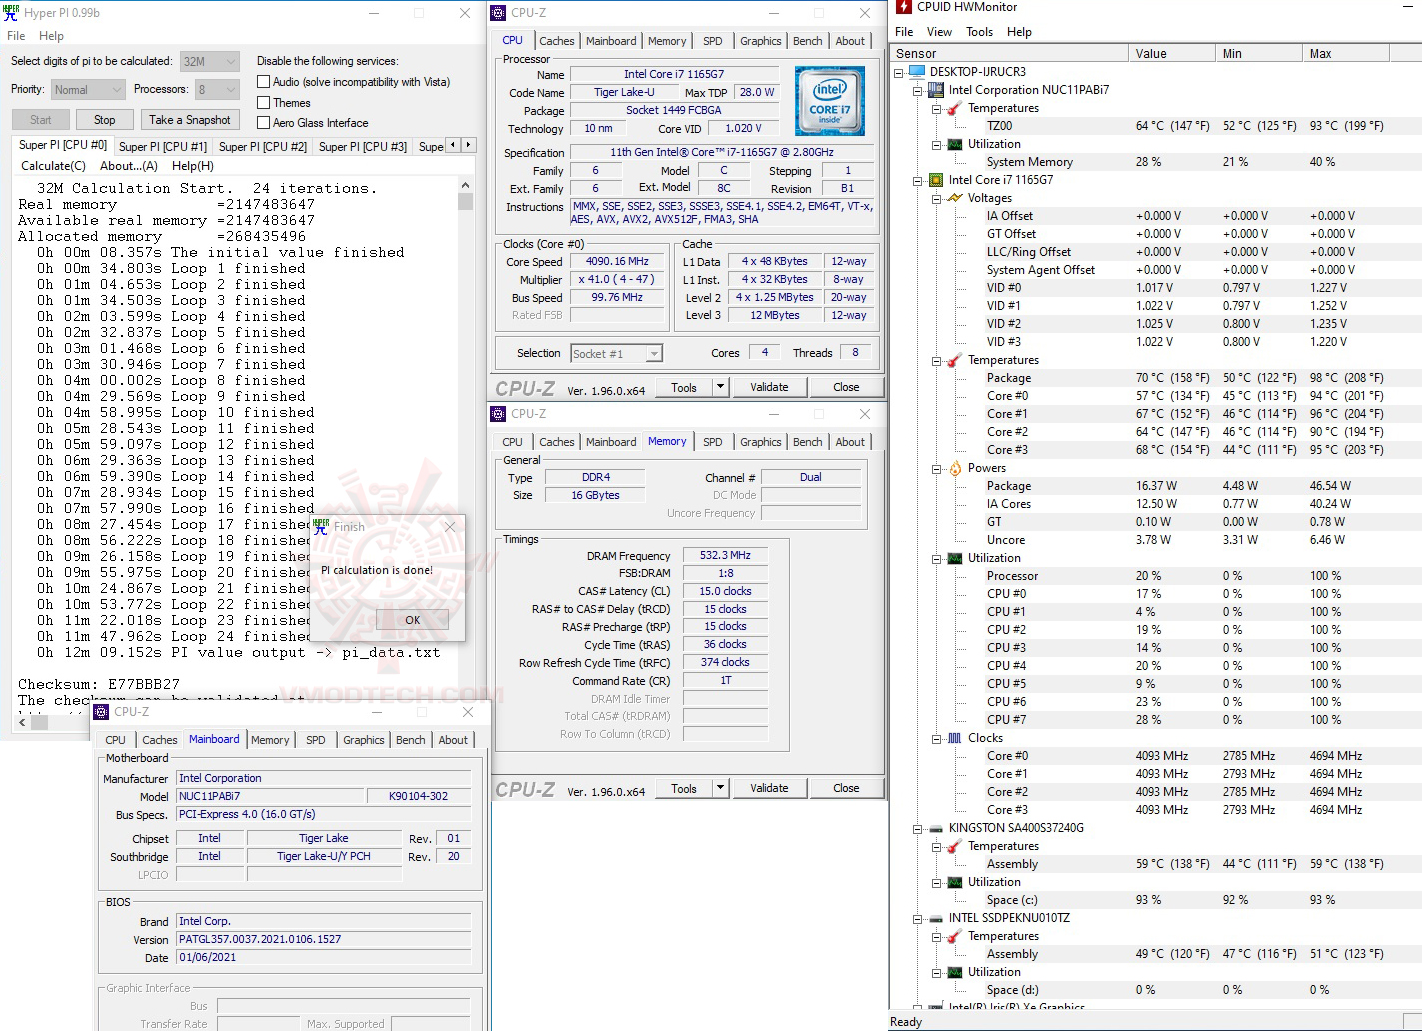
Task: Open the Priority dropdown set to Normal
Action: [x=89, y=89]
